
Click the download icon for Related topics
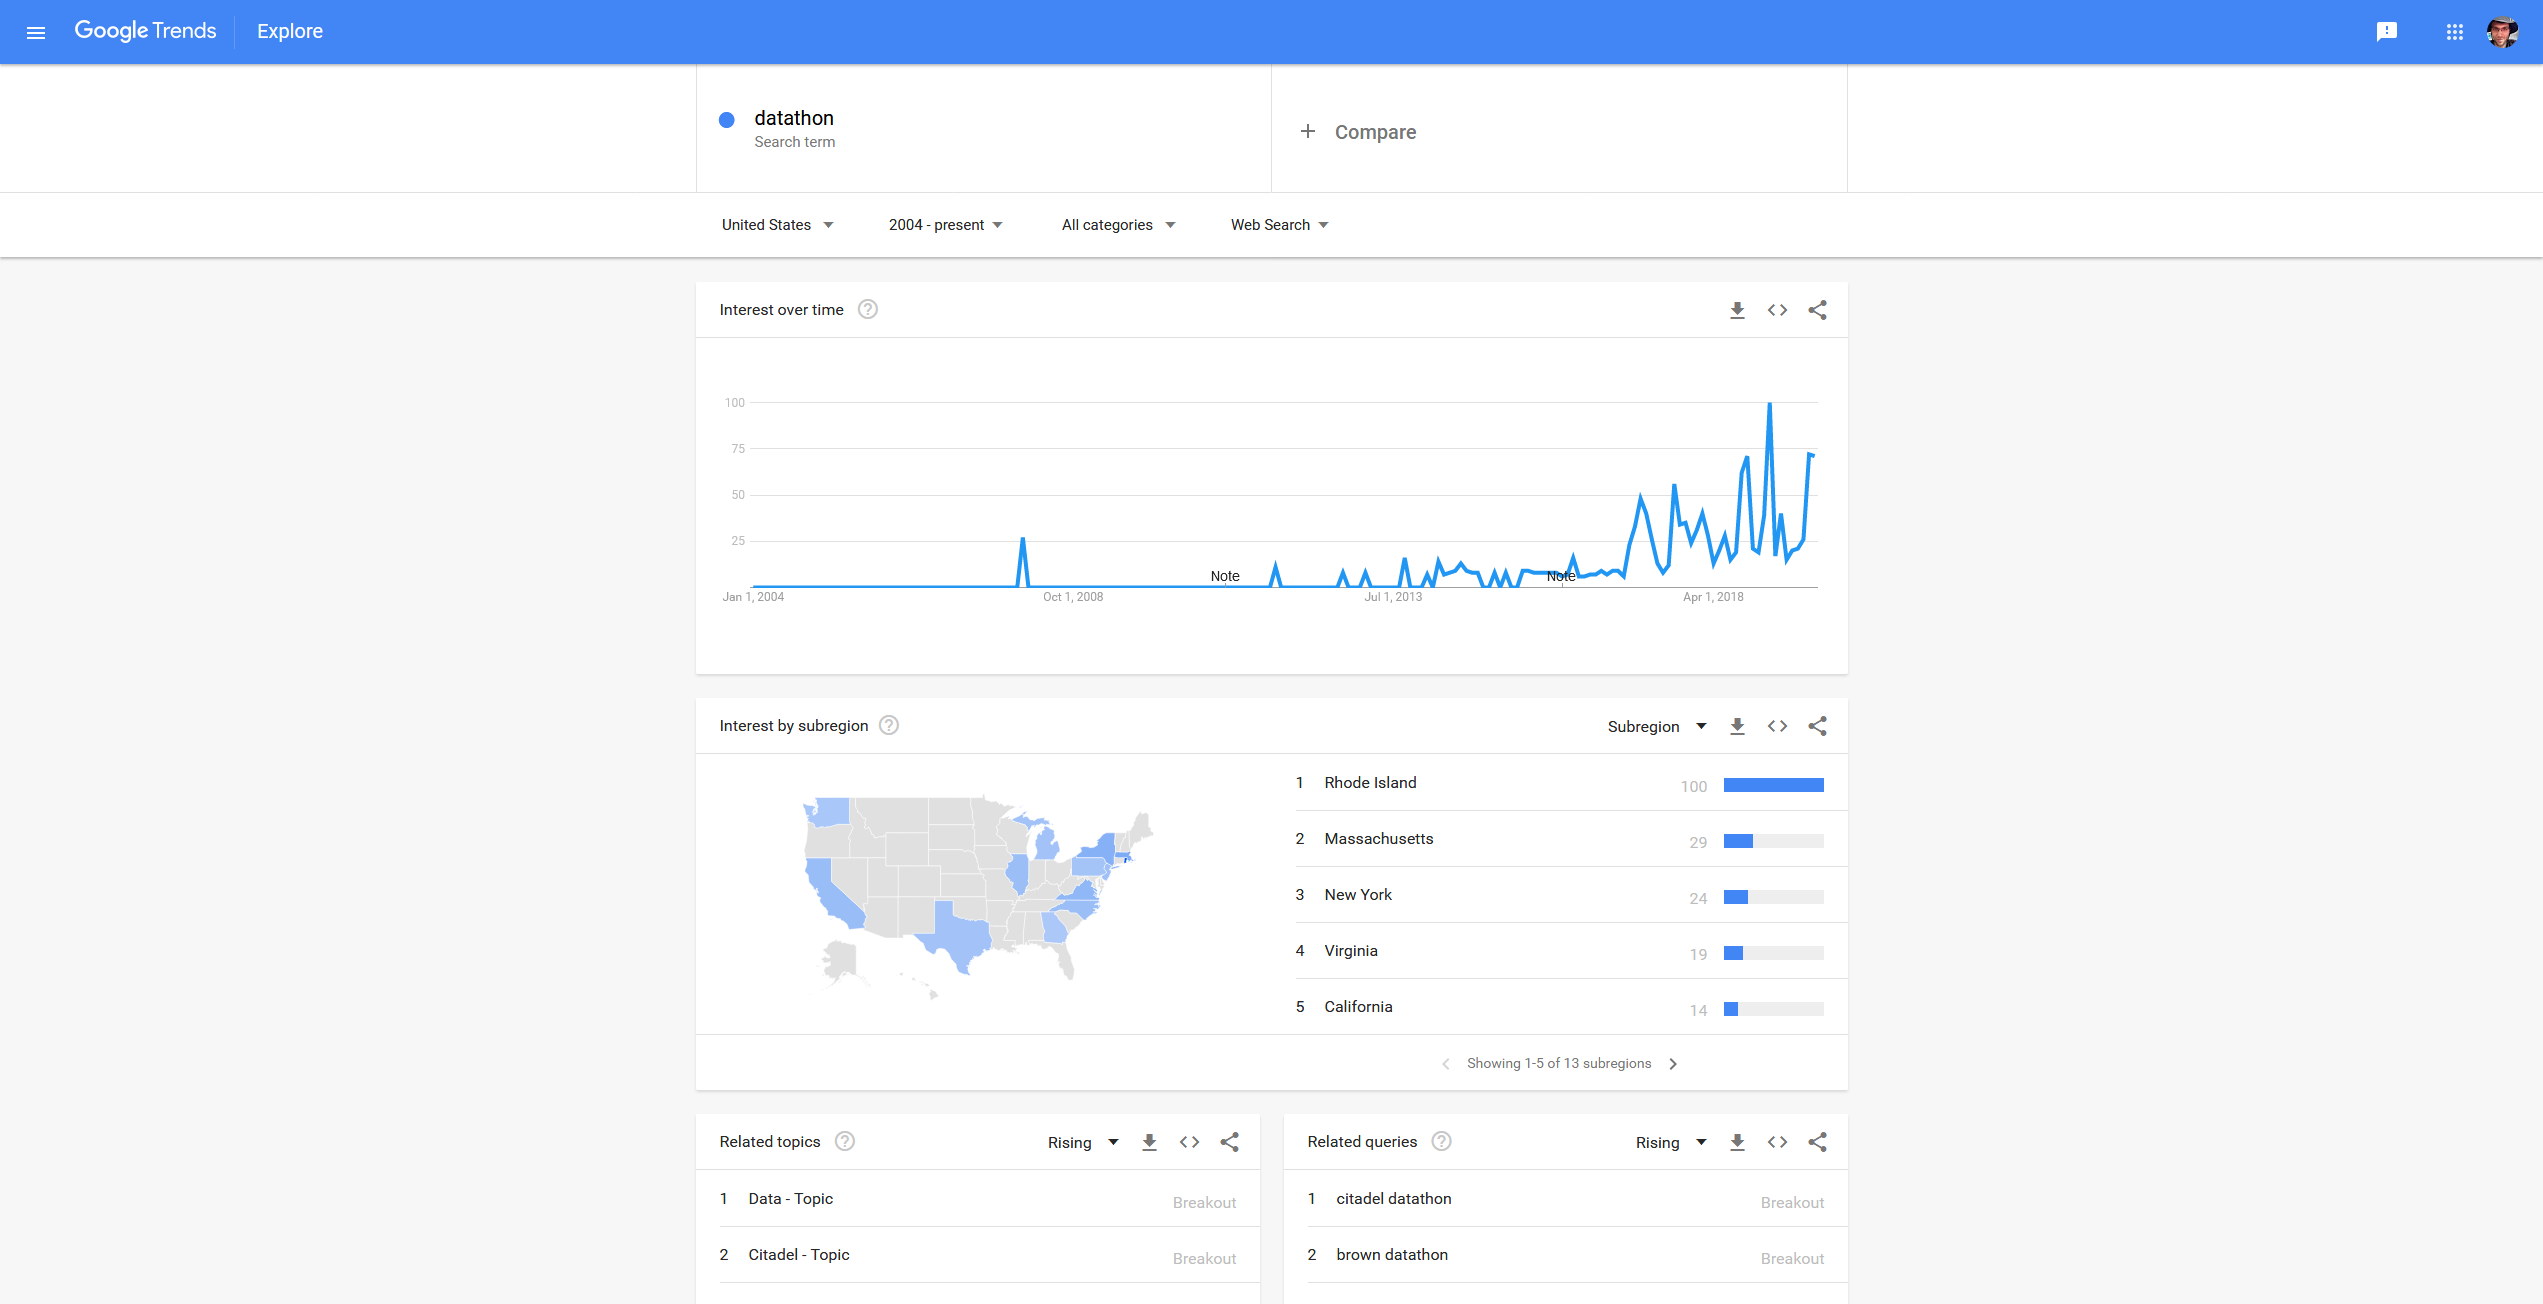click(x=1149, y=1141)
